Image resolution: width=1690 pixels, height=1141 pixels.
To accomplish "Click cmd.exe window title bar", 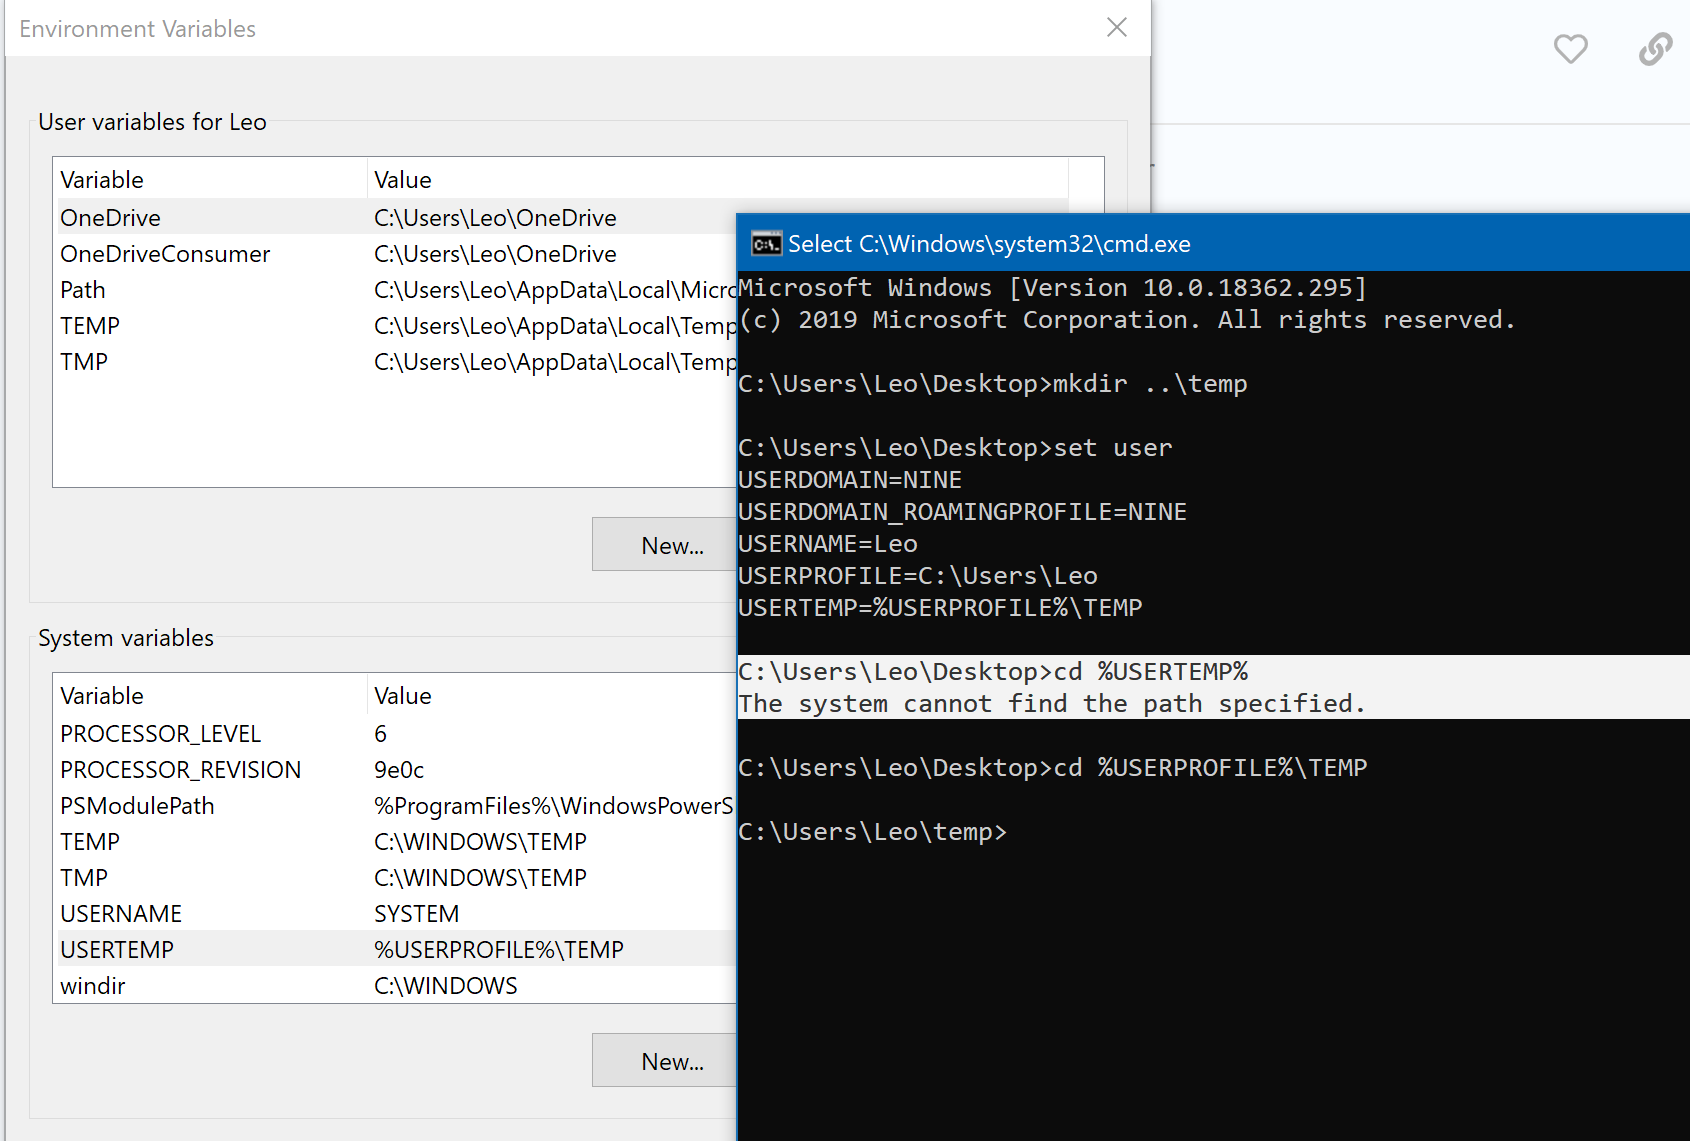I will click(x=1213, y=243).
